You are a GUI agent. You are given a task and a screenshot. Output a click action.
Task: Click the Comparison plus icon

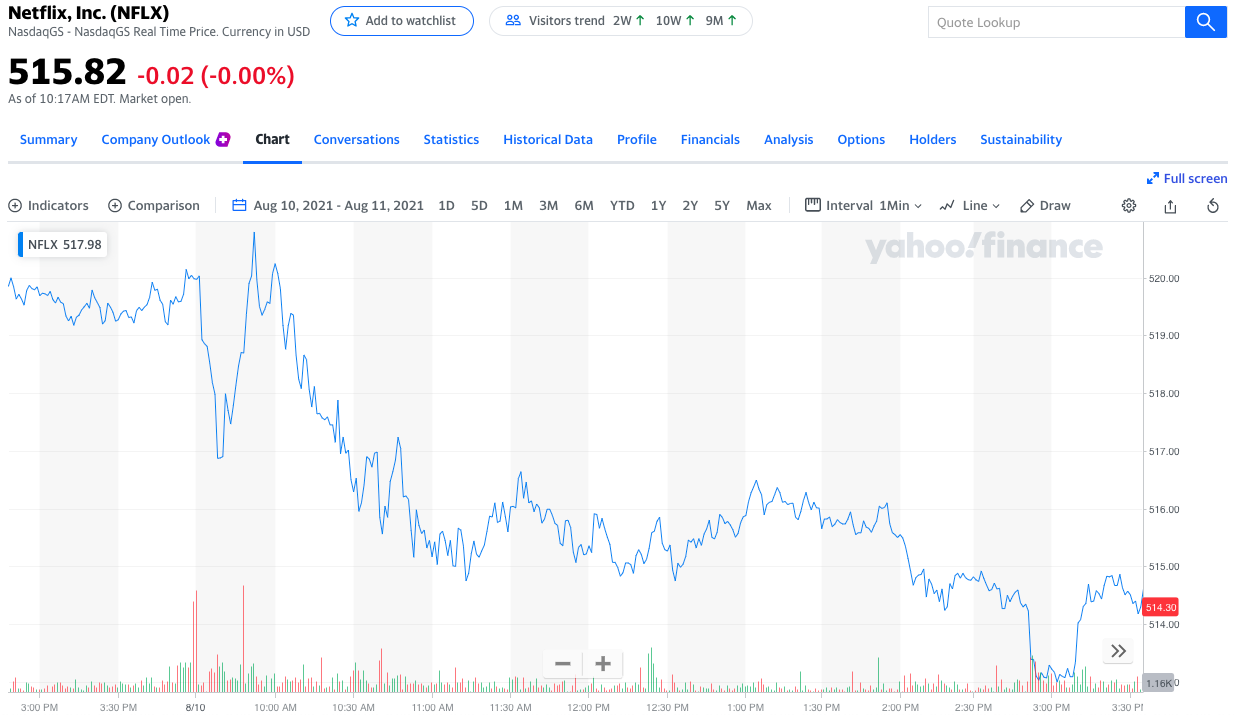pos(115,205)
